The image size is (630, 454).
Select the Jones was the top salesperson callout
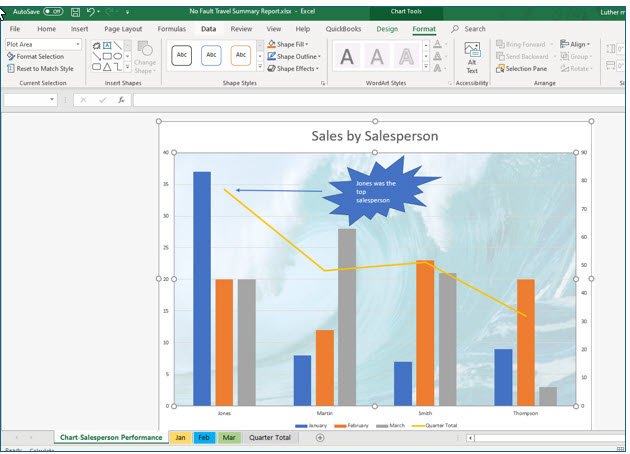click(380, 190)
